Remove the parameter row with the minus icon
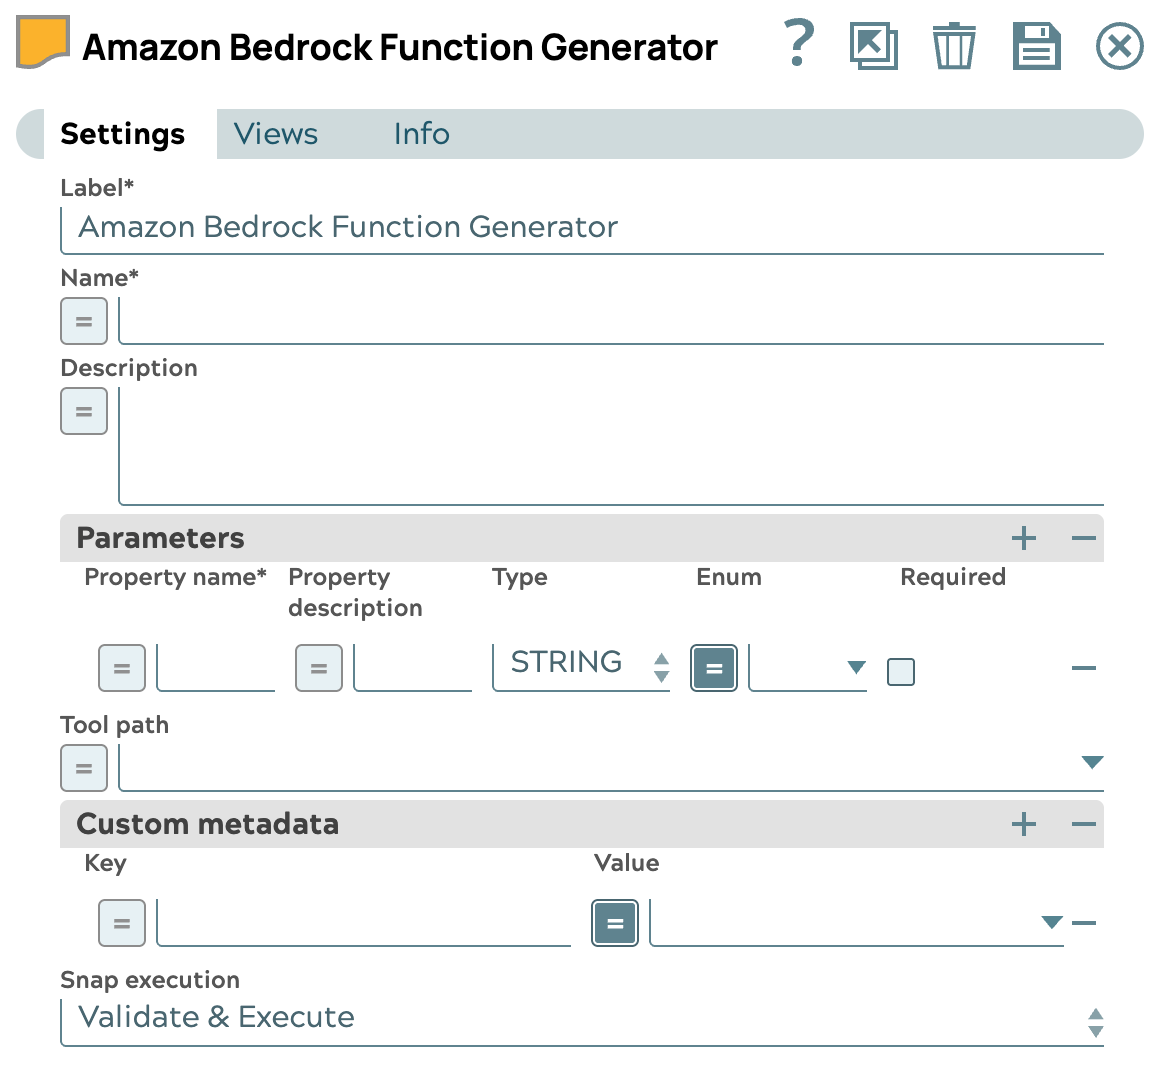The width and height of the screenshot is (1160, 1092). coord(1084,668)
